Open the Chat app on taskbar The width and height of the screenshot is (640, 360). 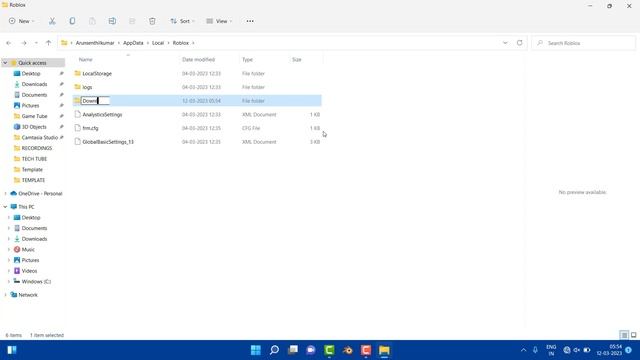point(311,350)
